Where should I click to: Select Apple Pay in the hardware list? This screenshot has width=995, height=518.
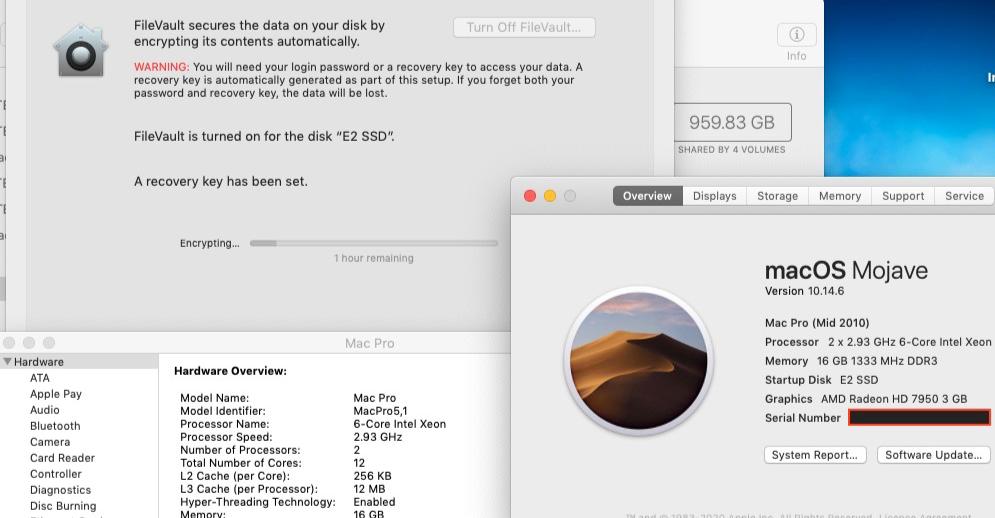56,394
